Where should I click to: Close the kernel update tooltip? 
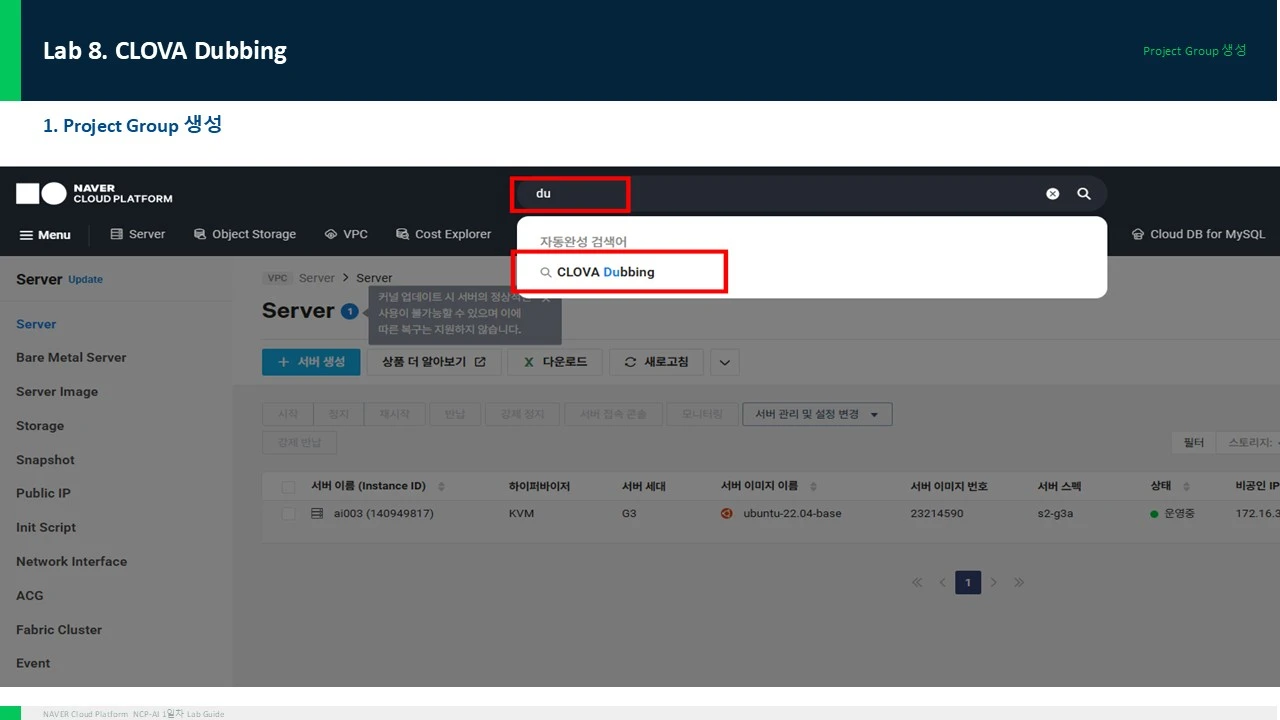[x=546, y=298]
